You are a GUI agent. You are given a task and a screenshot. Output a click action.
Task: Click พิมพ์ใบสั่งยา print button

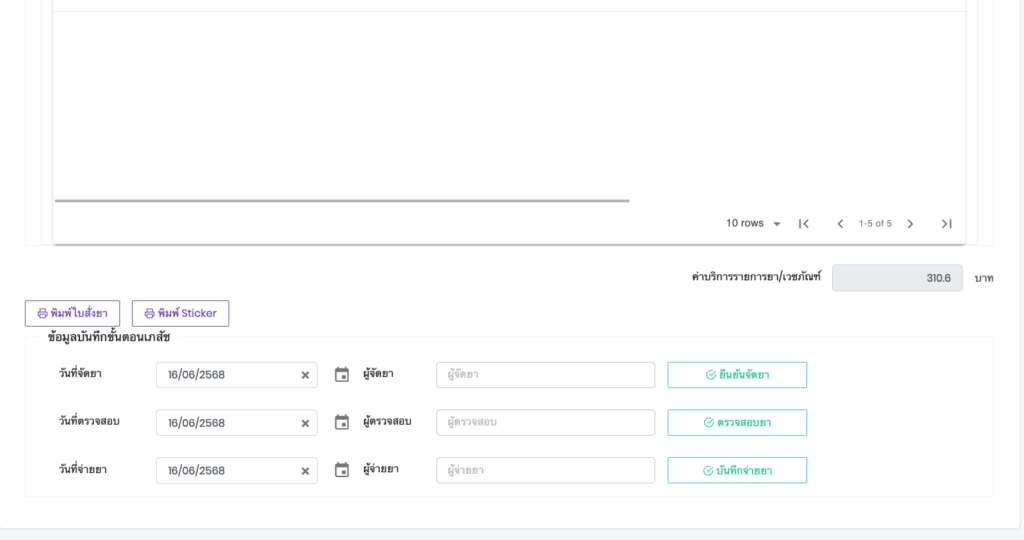tap(72, 313)
